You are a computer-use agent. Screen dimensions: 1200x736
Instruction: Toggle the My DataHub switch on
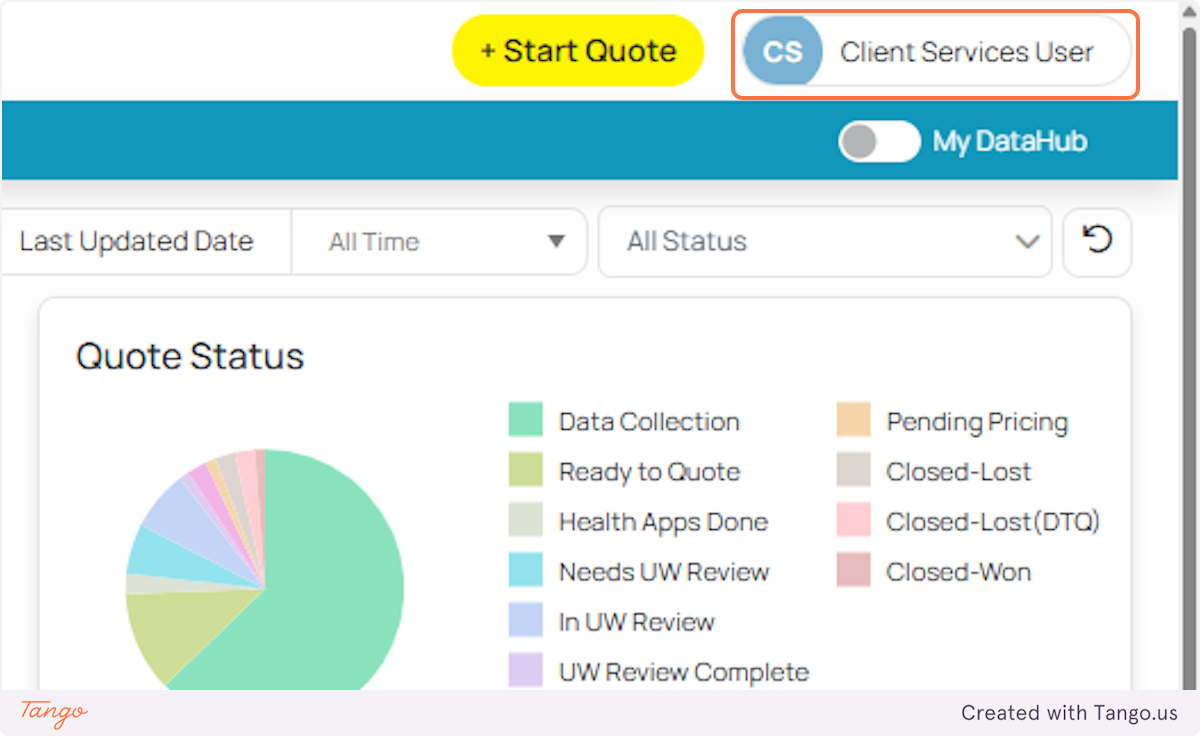click(879, 141)
